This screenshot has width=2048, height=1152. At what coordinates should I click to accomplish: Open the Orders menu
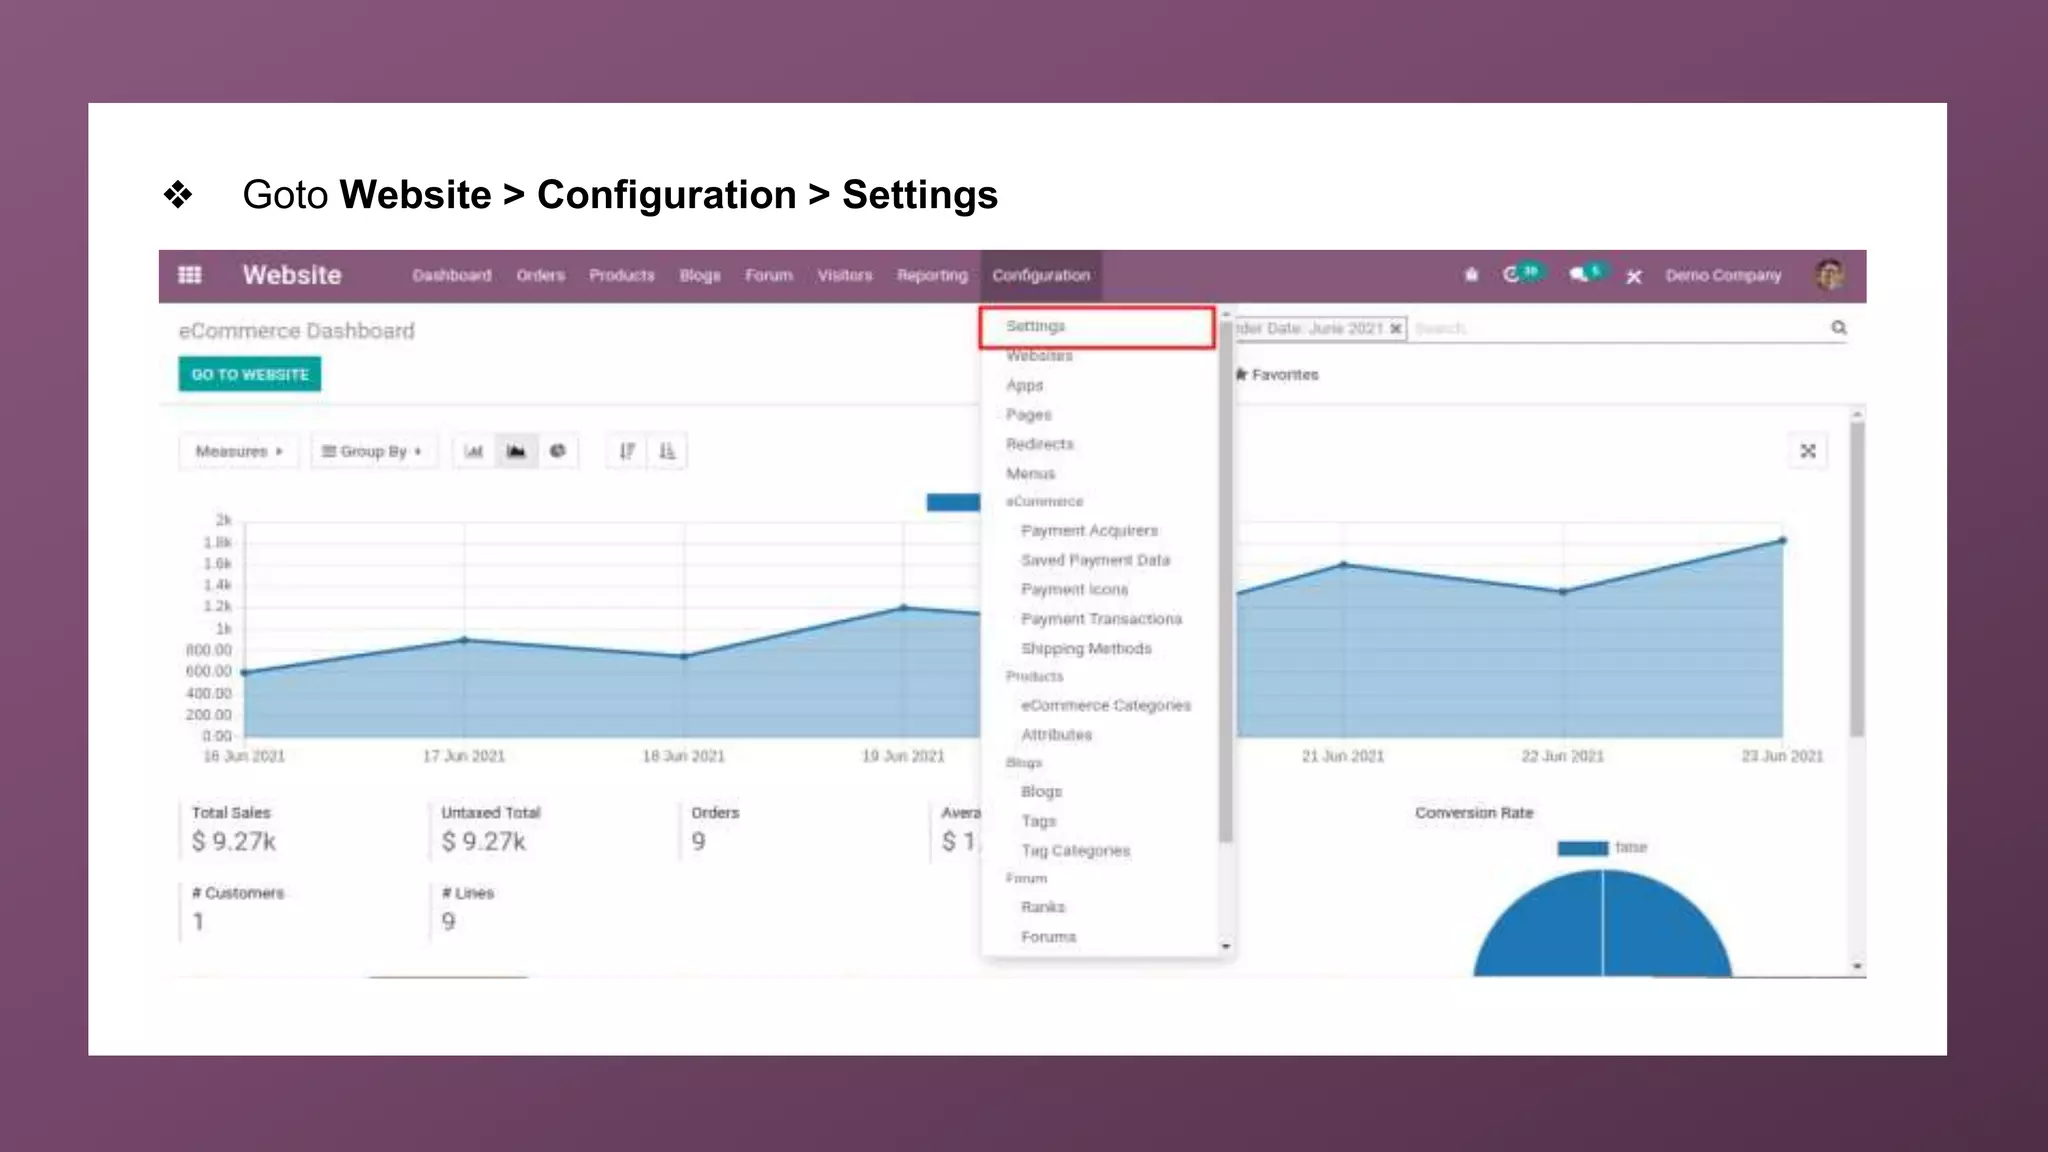point(541,275)
